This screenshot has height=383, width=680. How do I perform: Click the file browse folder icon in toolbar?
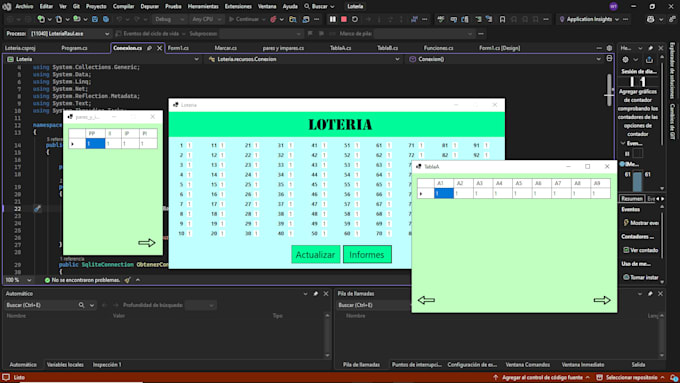click(x=293, y=19)
